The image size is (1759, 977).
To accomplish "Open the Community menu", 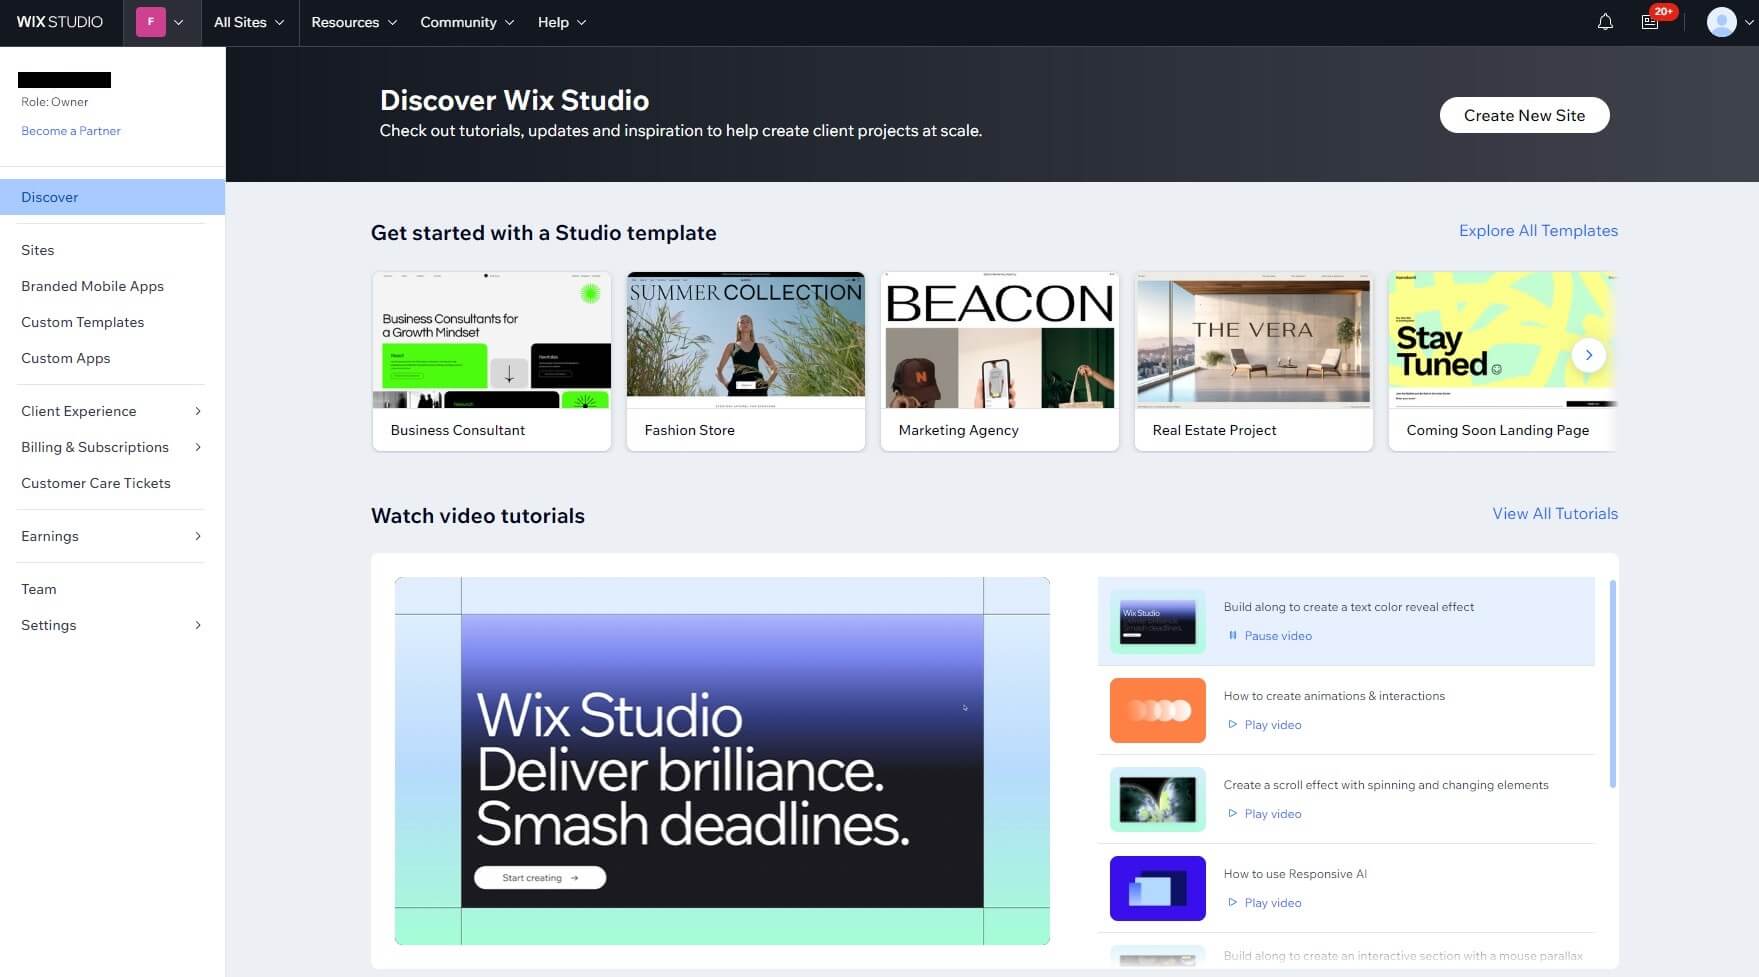I will click(467, 22).
